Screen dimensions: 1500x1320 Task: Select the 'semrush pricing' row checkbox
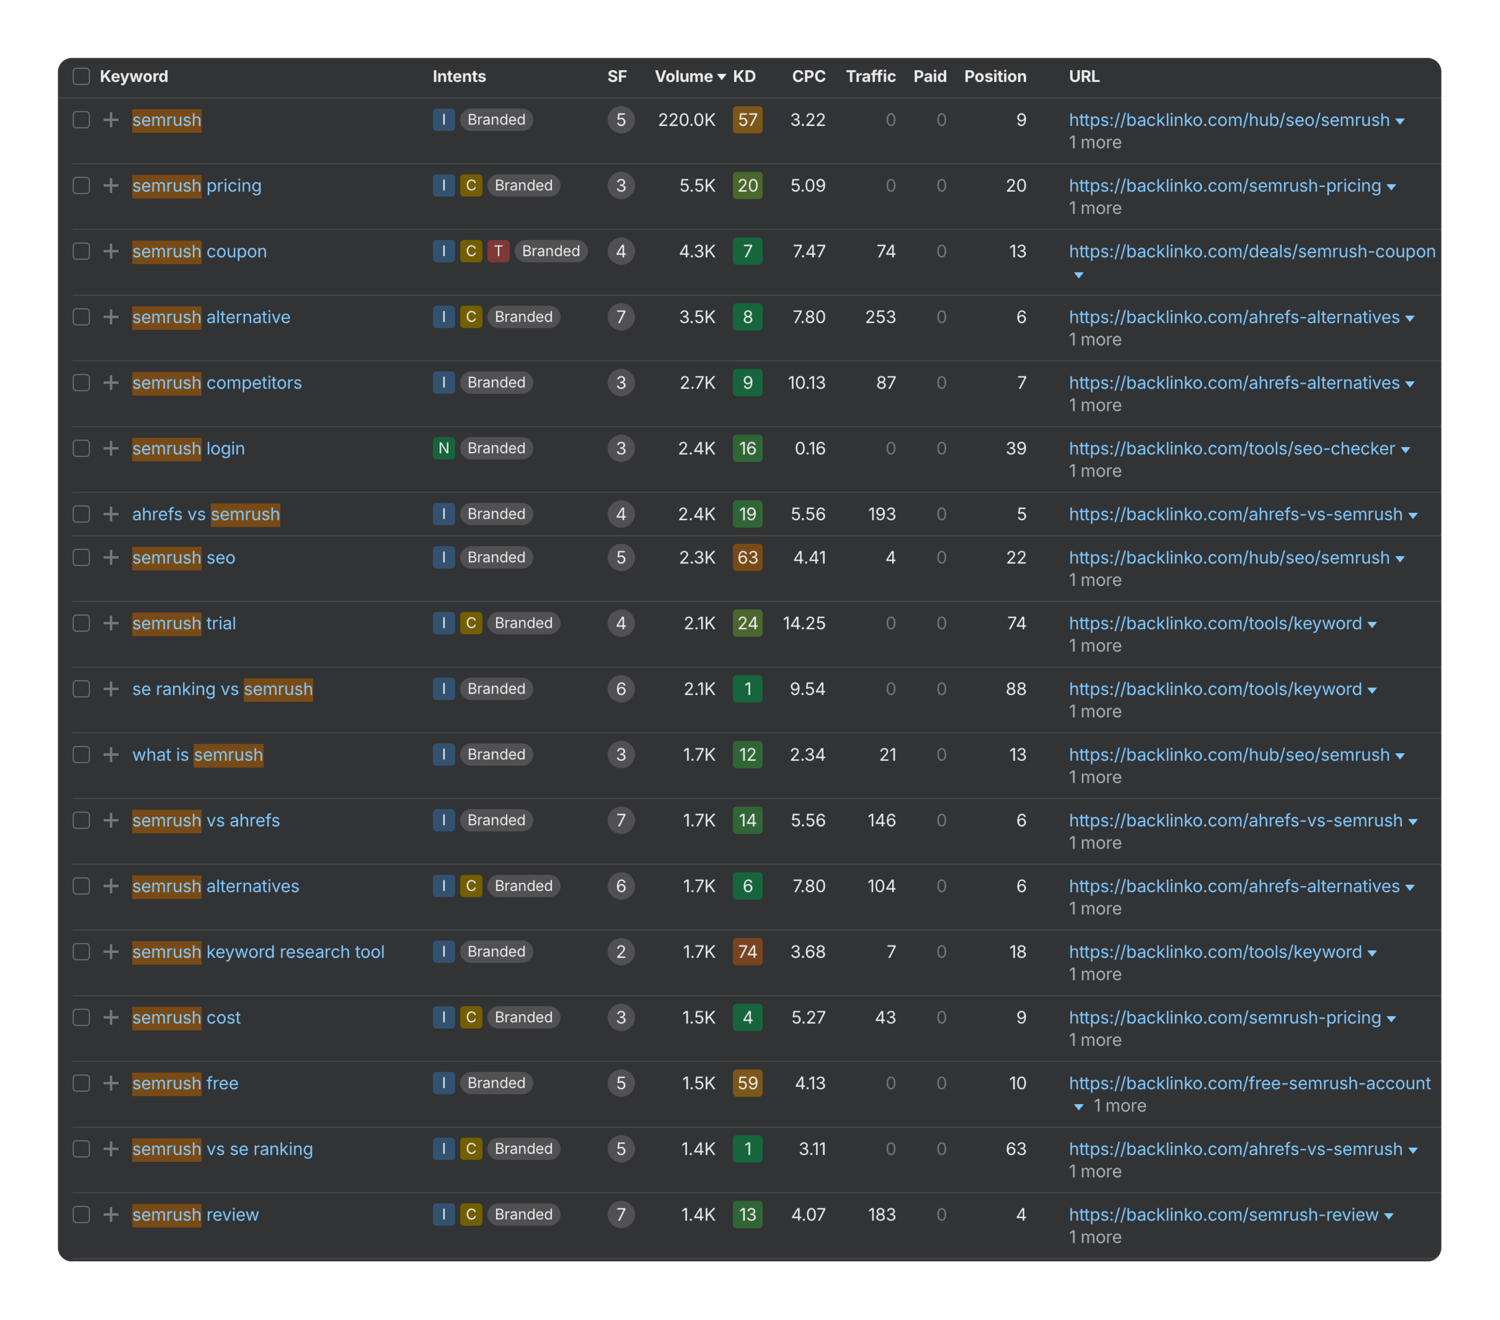pos(82,186)
